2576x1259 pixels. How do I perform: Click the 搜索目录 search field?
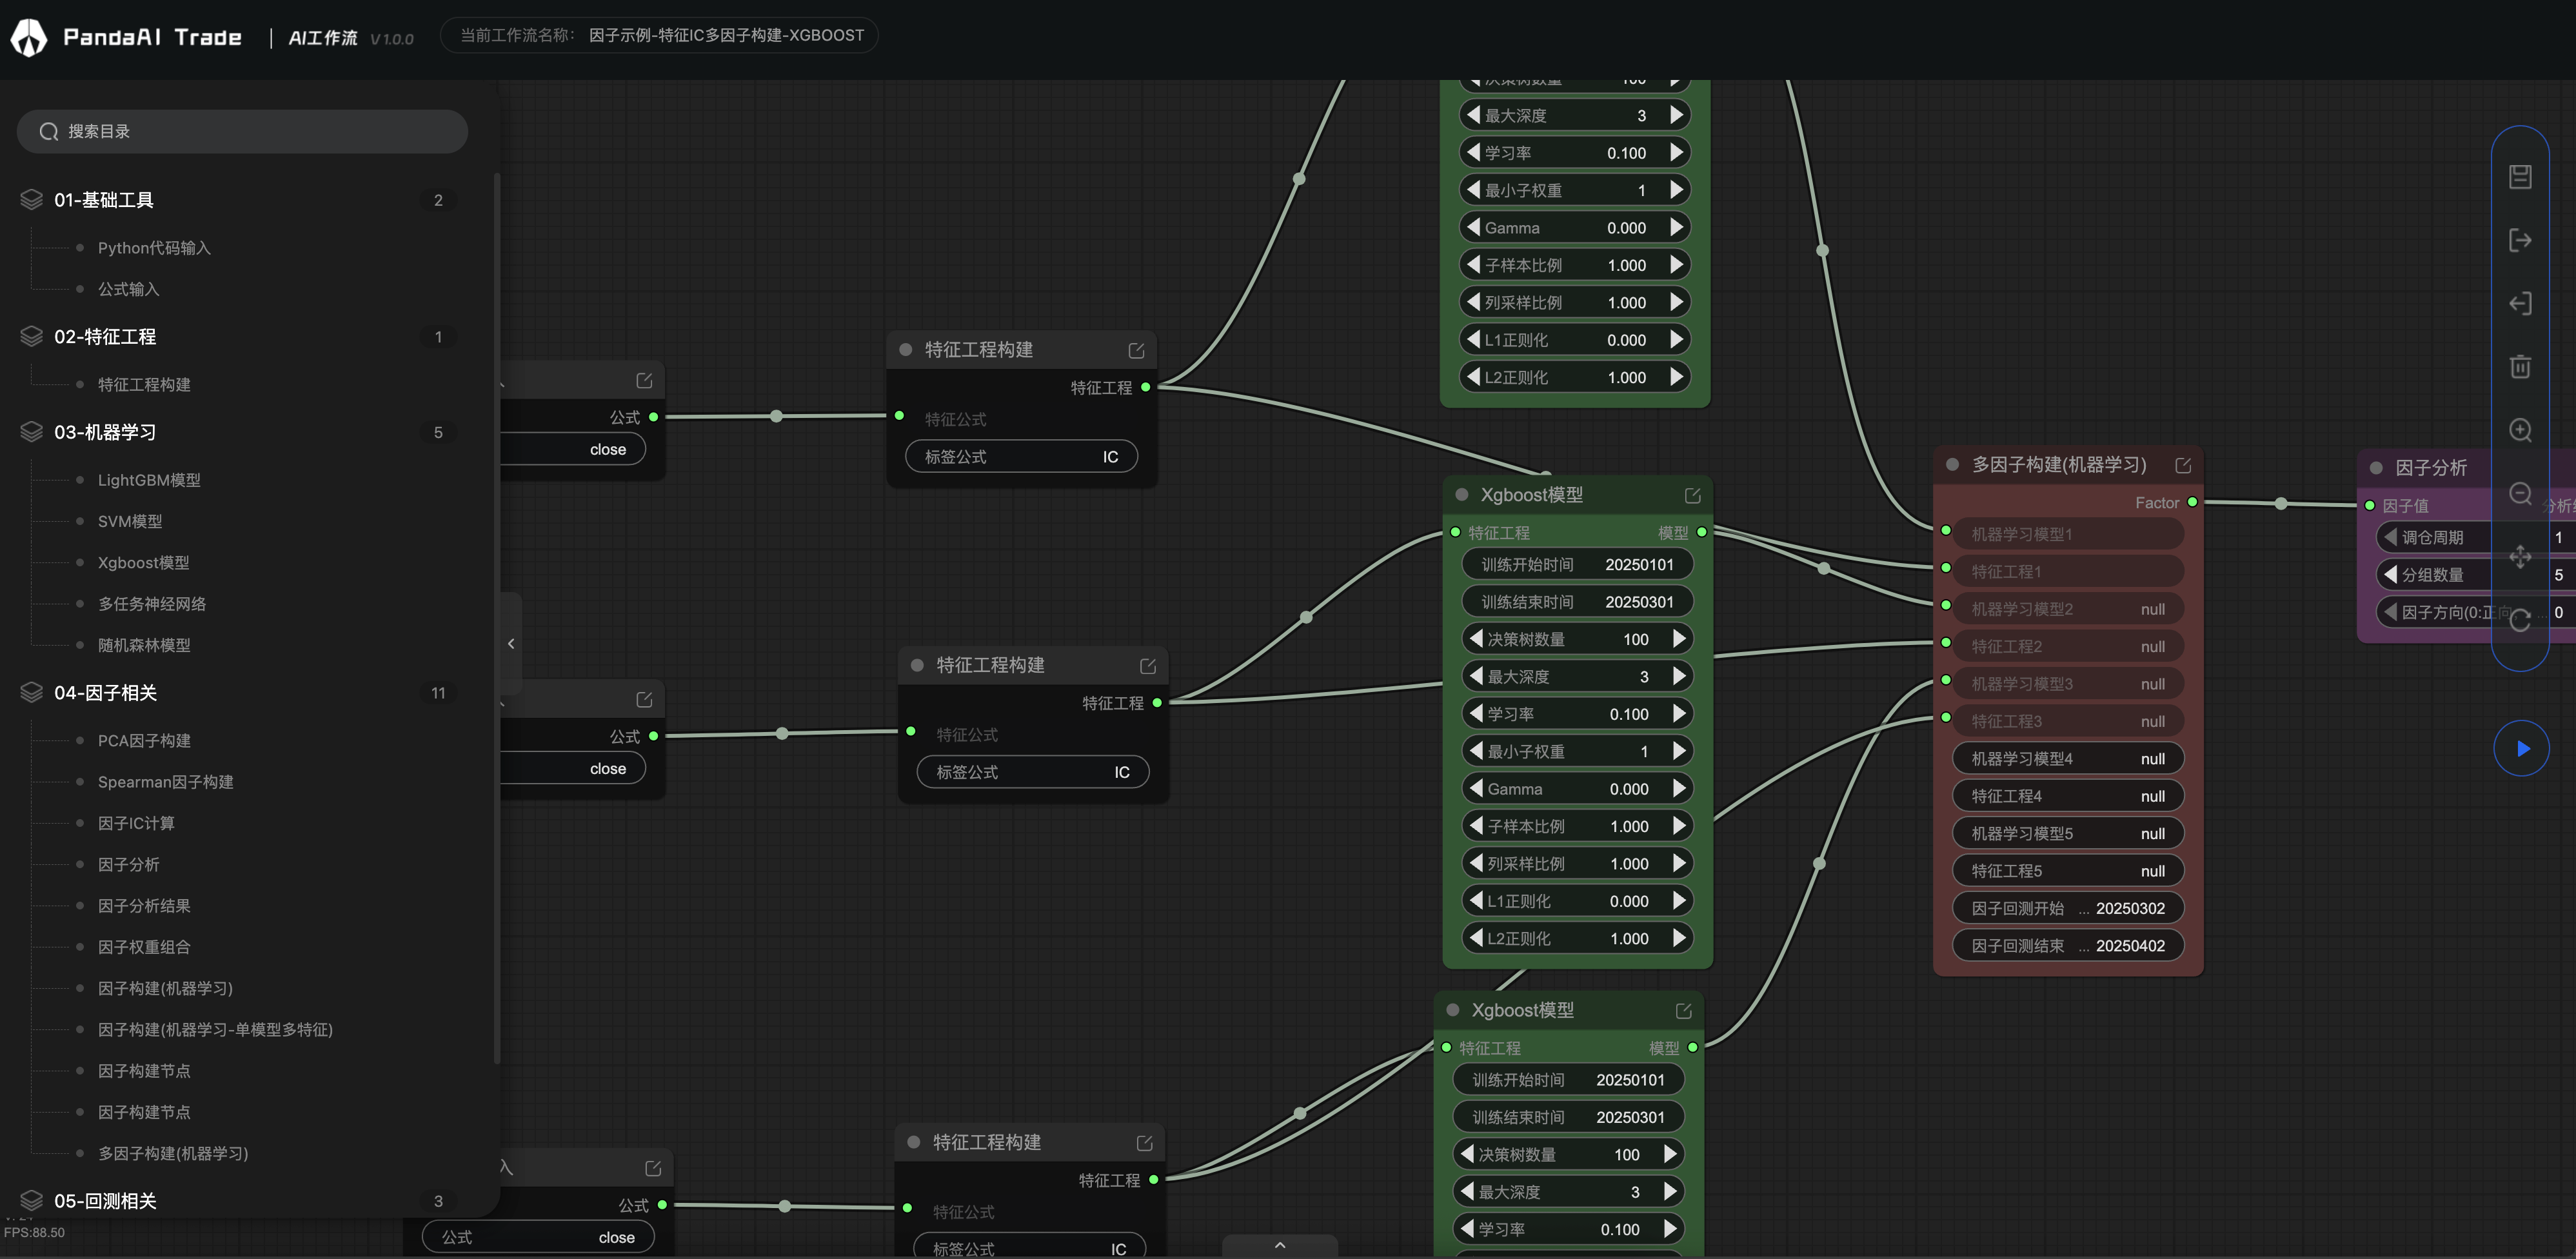pyautogui.click(x=242, y=132)
